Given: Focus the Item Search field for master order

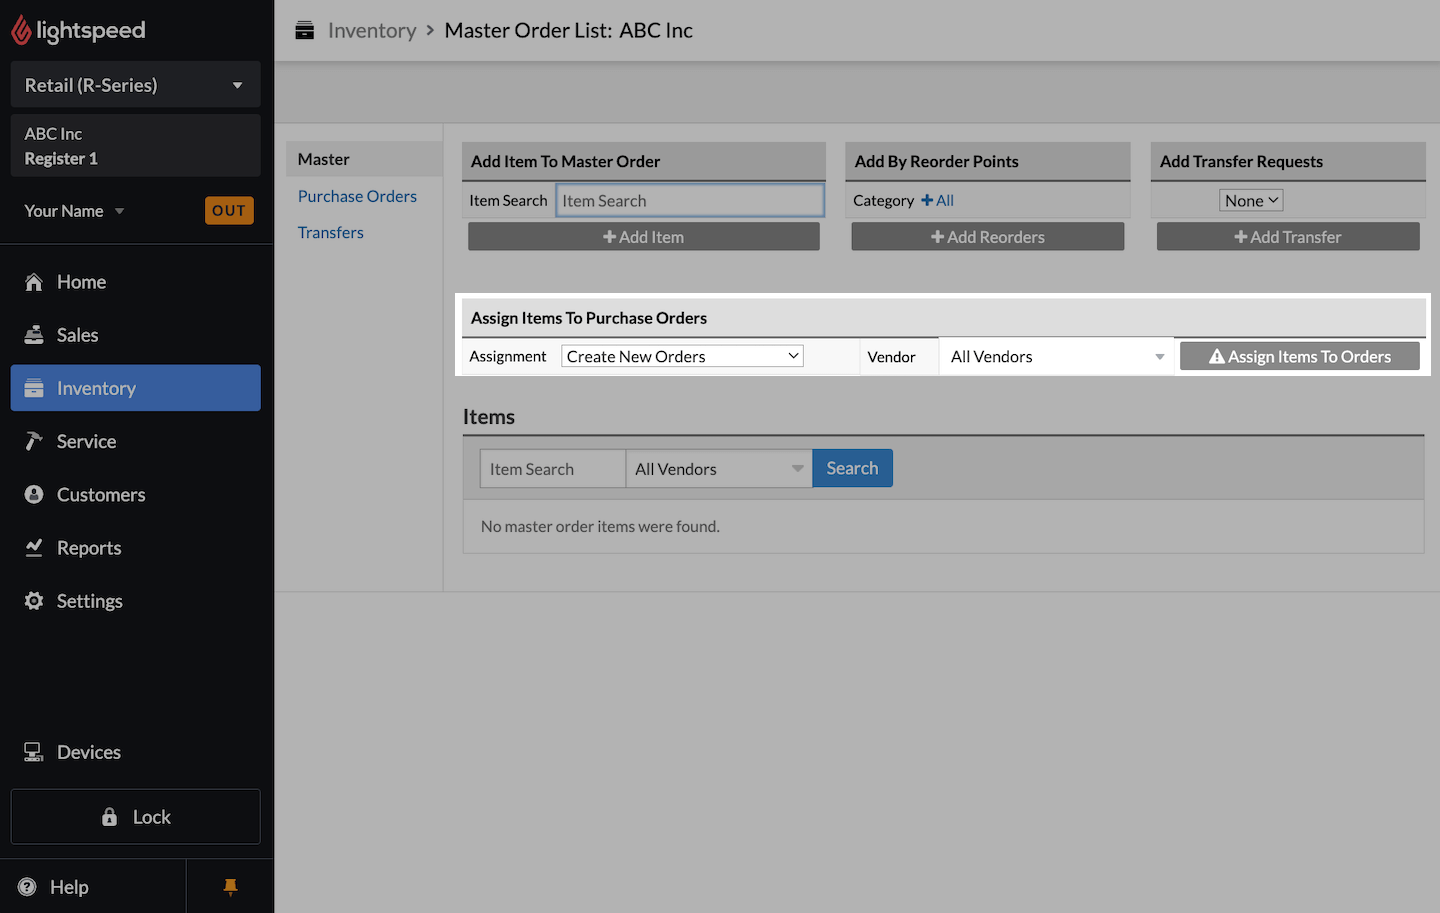Looking at the screenshot, I should [690, 200].
